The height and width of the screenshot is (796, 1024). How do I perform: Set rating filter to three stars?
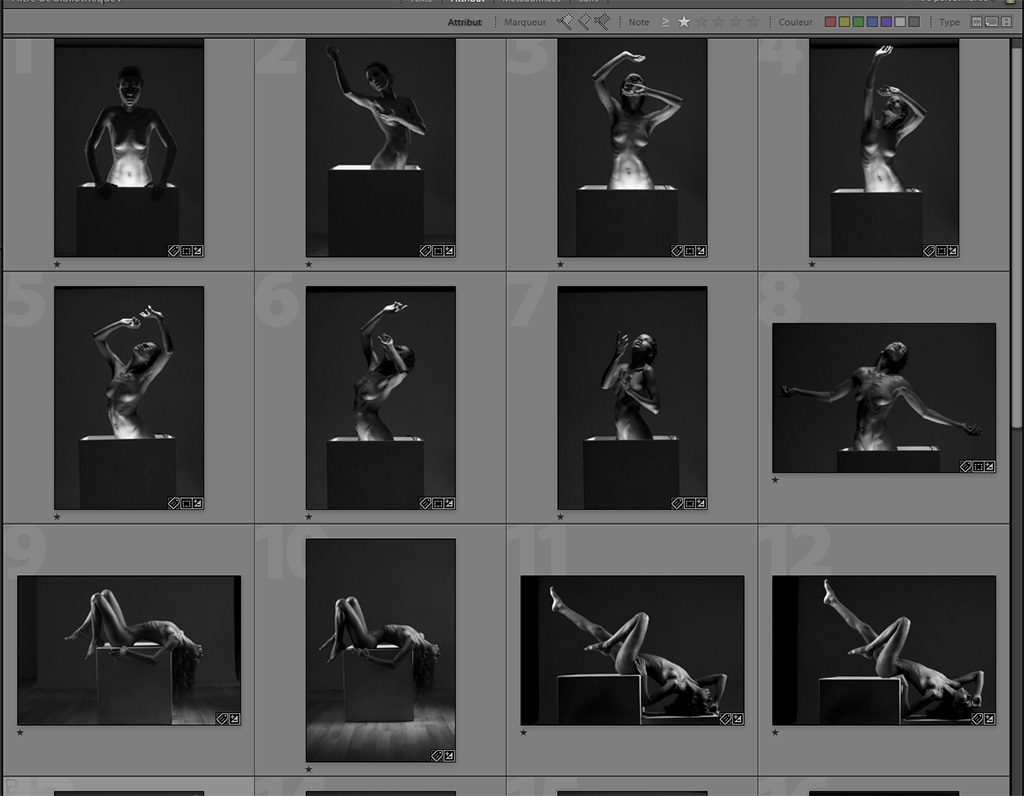click(718, 22)
